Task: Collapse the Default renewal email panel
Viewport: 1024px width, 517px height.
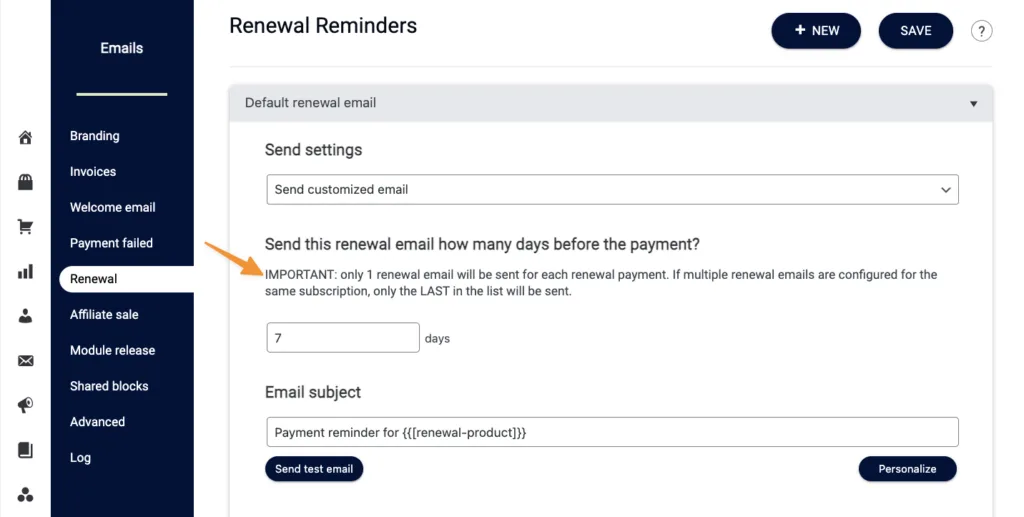Action: [x=973, y=103]
